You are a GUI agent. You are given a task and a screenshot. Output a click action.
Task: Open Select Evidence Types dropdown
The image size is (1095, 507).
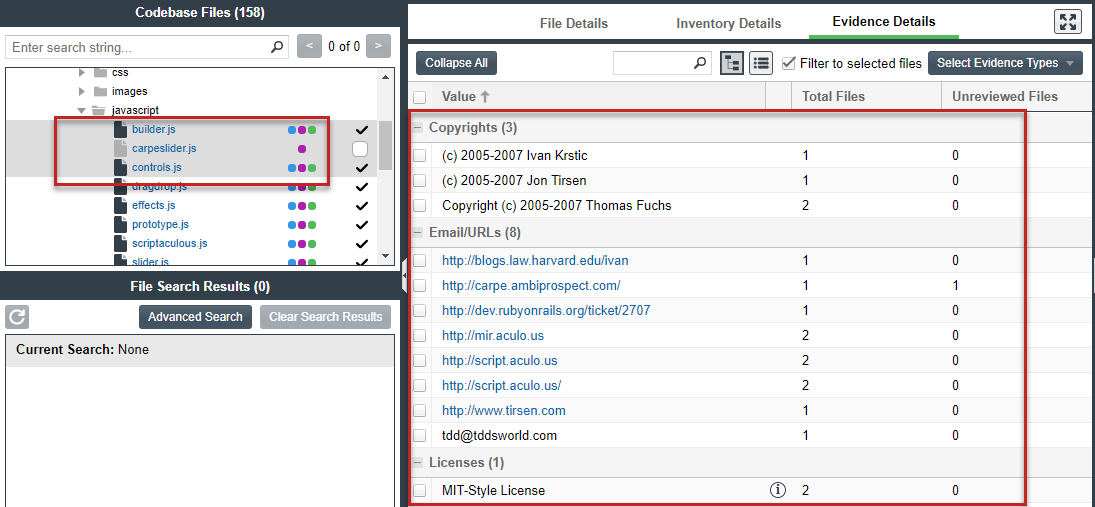tap(1005, 63)
